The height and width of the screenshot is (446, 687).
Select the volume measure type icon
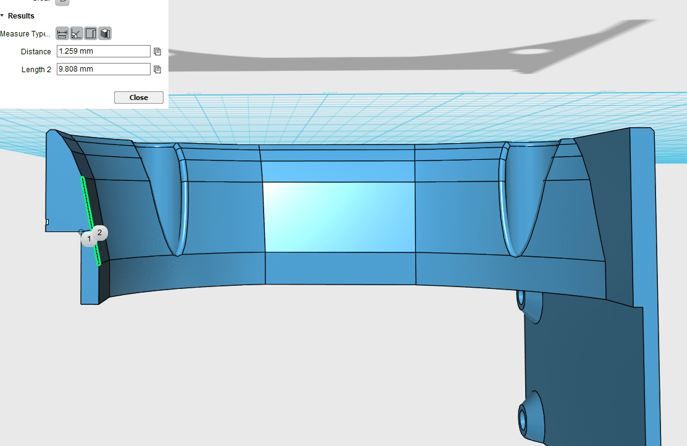(105, 33)
